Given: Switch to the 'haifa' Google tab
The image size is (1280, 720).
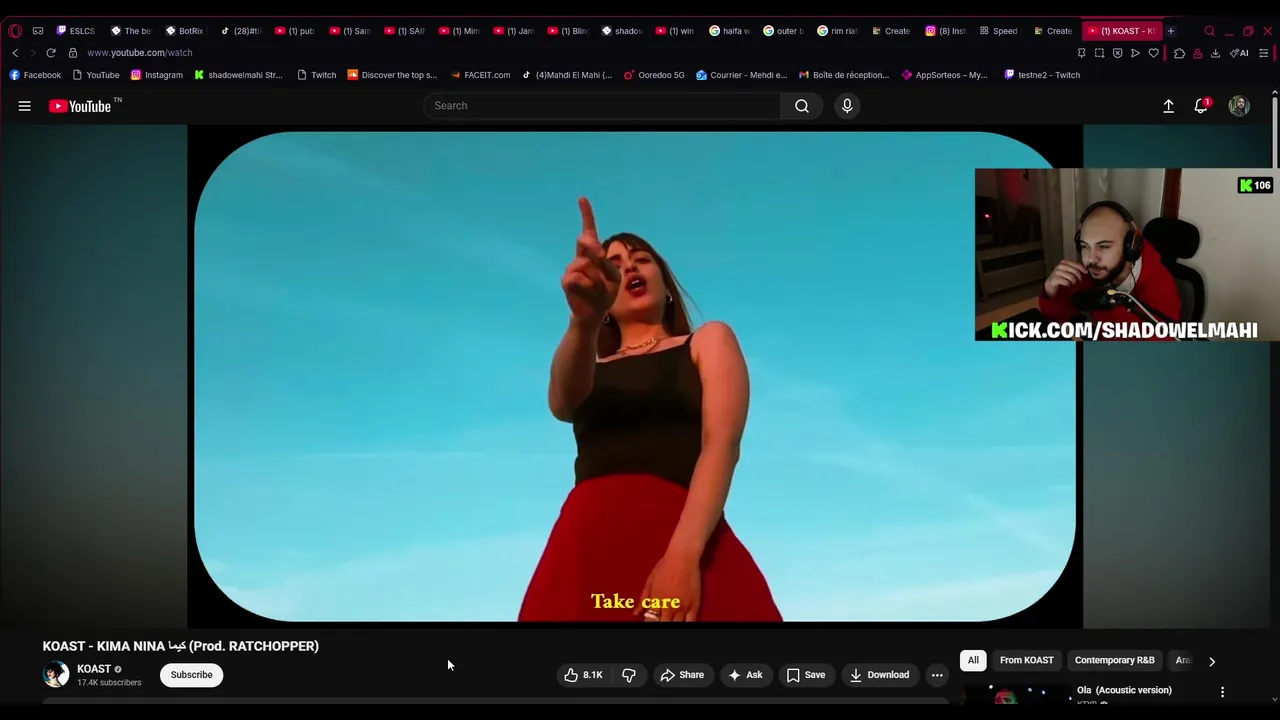Looking at the screenshot, I should (729, 31).
